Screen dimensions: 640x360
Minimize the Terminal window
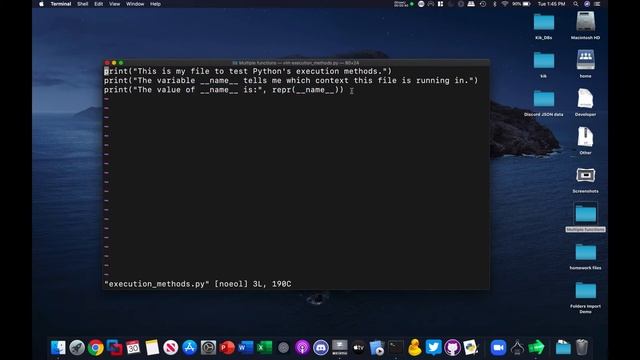click(114, 63)
